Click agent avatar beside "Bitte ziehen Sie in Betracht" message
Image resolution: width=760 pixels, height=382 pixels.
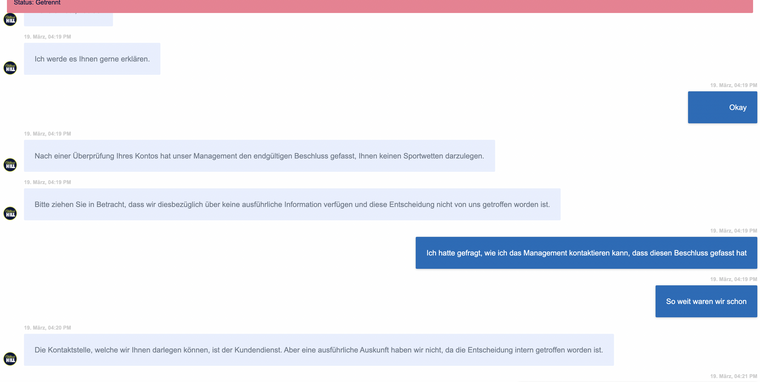click(x=10, y=213)
